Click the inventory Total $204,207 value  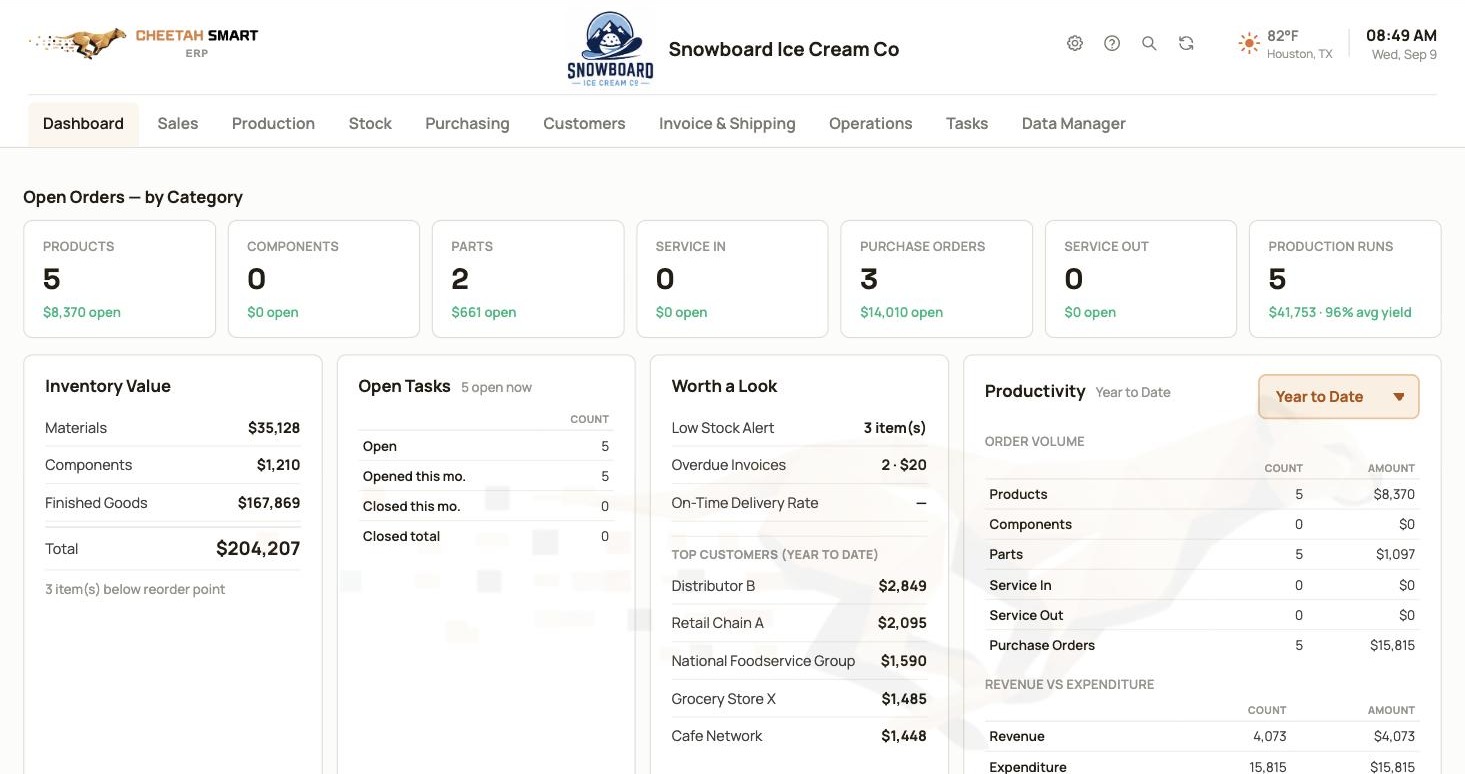click(x=258, y=549)
